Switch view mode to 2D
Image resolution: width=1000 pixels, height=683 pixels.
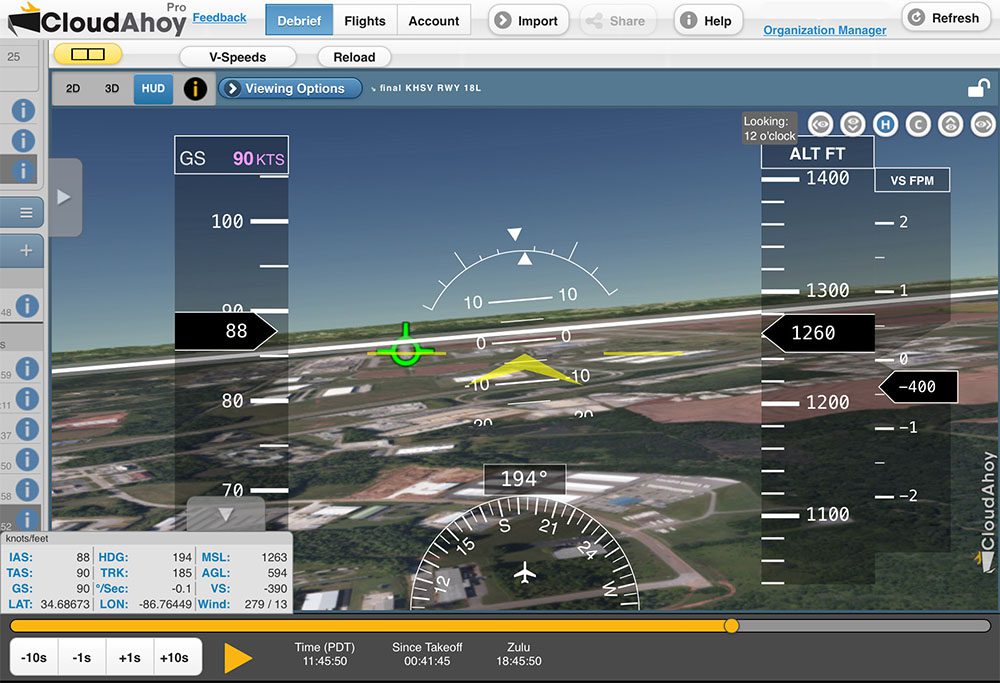(x=73, y=89)
